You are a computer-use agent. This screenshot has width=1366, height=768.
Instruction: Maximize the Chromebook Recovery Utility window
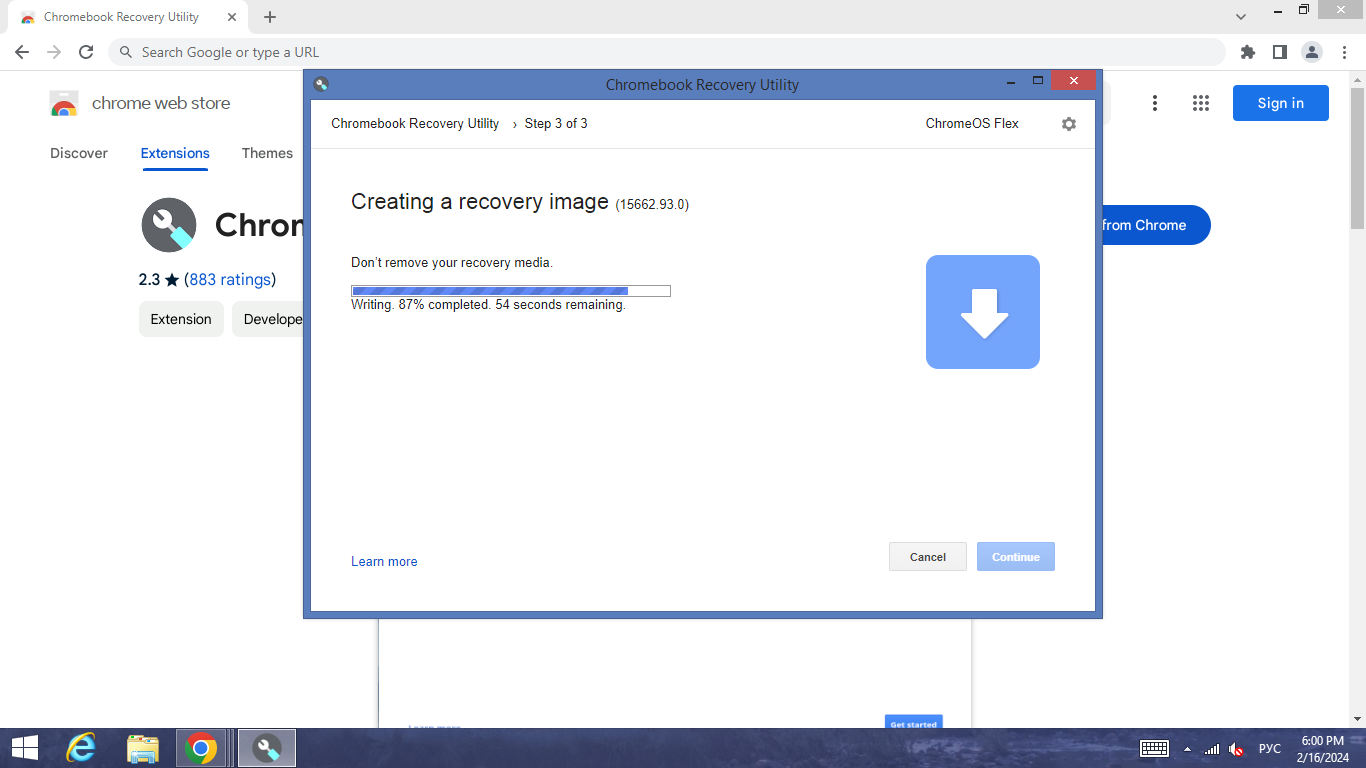click(1038, 81)
